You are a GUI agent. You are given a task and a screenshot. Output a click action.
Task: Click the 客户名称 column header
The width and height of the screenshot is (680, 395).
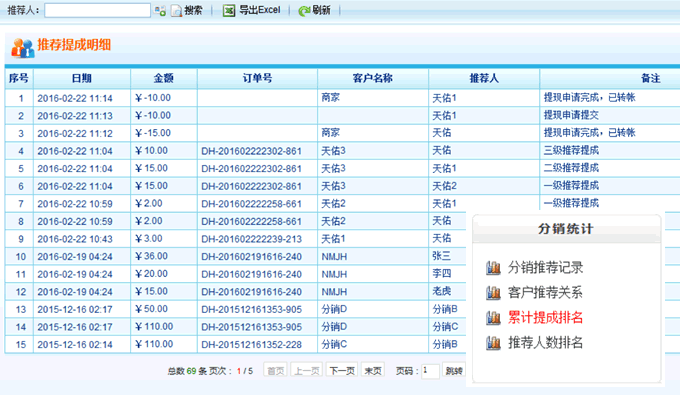tap(373, 78)
